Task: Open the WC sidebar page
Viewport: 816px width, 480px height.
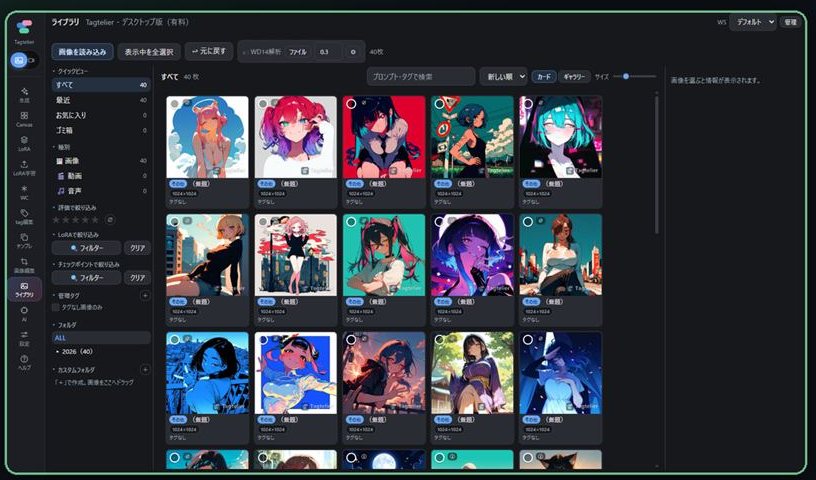Action: pyautogui.click(x=24, y=192)
